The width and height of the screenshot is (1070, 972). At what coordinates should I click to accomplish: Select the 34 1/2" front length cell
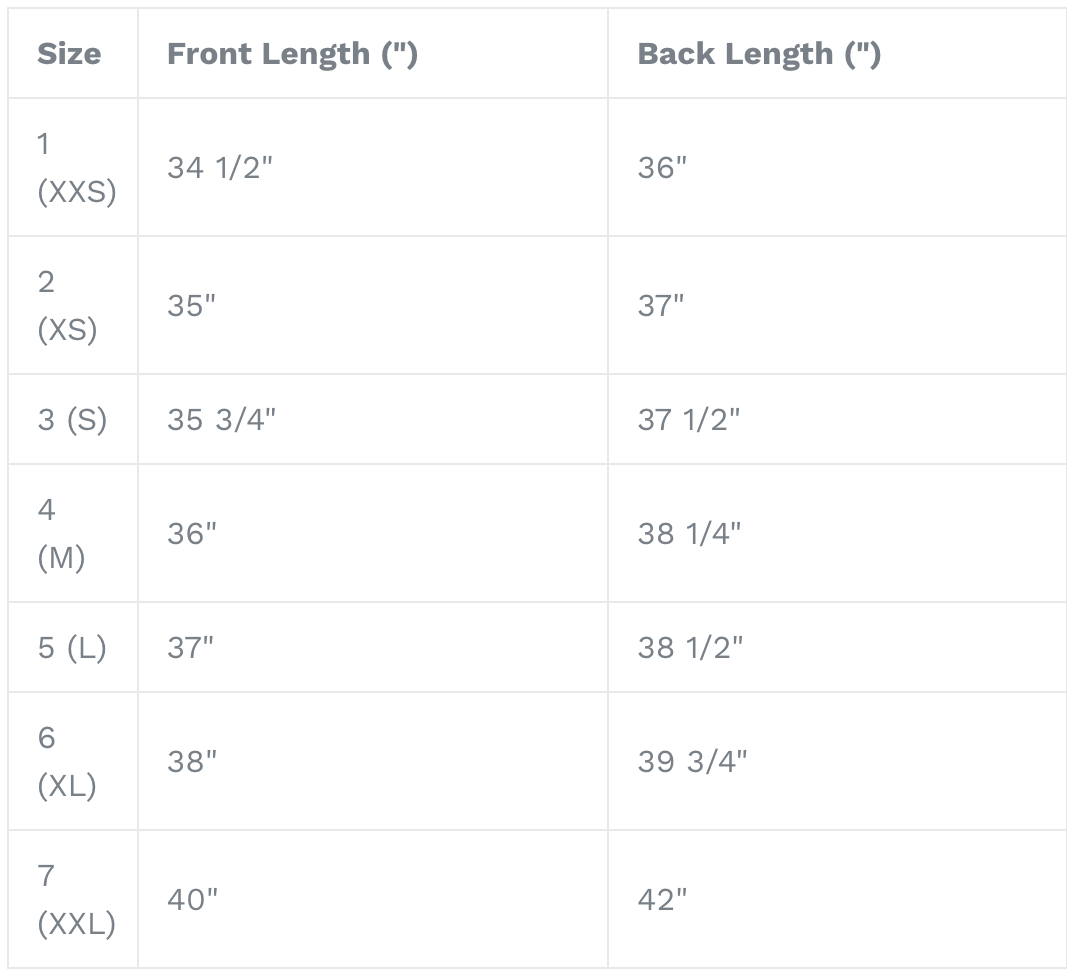(x=220, y=167)
